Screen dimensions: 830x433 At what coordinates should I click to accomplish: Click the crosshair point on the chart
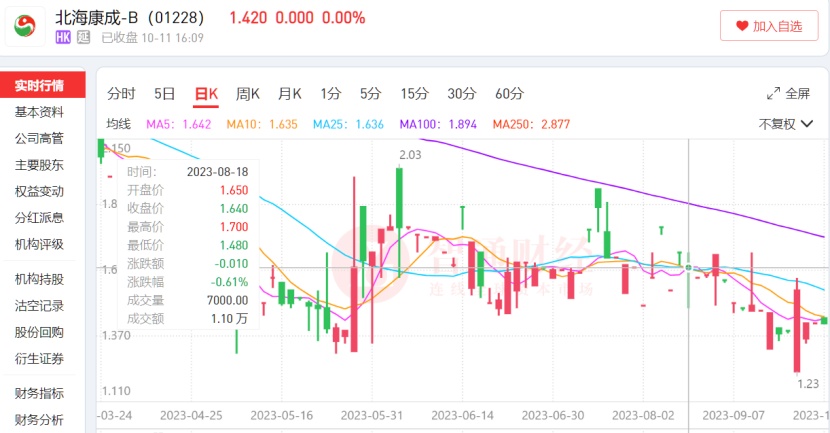689,268
